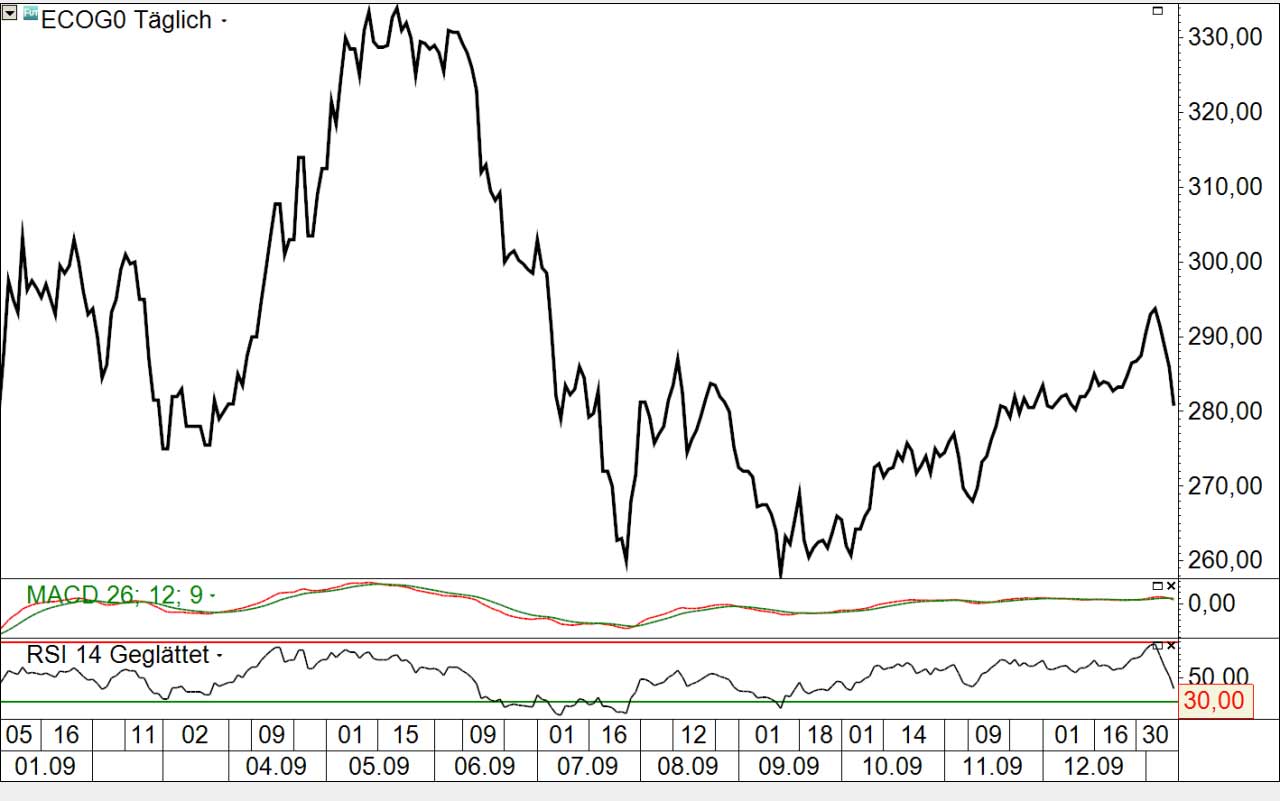Close the RSI indicator pane
This screenshot has width=1280, height=801.
1172,645
